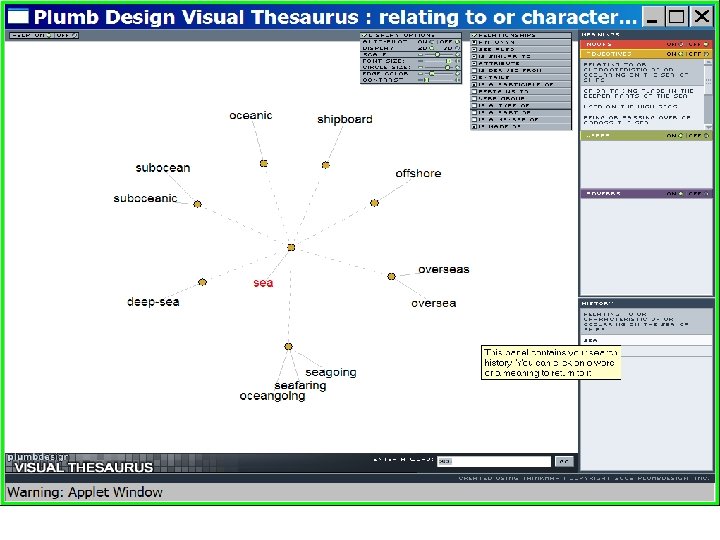Toggle the See Also relationship checkbox
Image resolution: width=720 pixels, height=540 pixels.
pyautogui.click(x=474, y=50)
